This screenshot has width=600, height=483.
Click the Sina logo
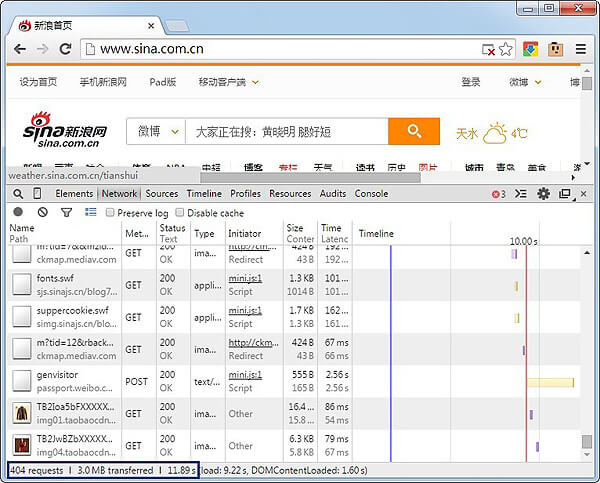coord(65,130)
